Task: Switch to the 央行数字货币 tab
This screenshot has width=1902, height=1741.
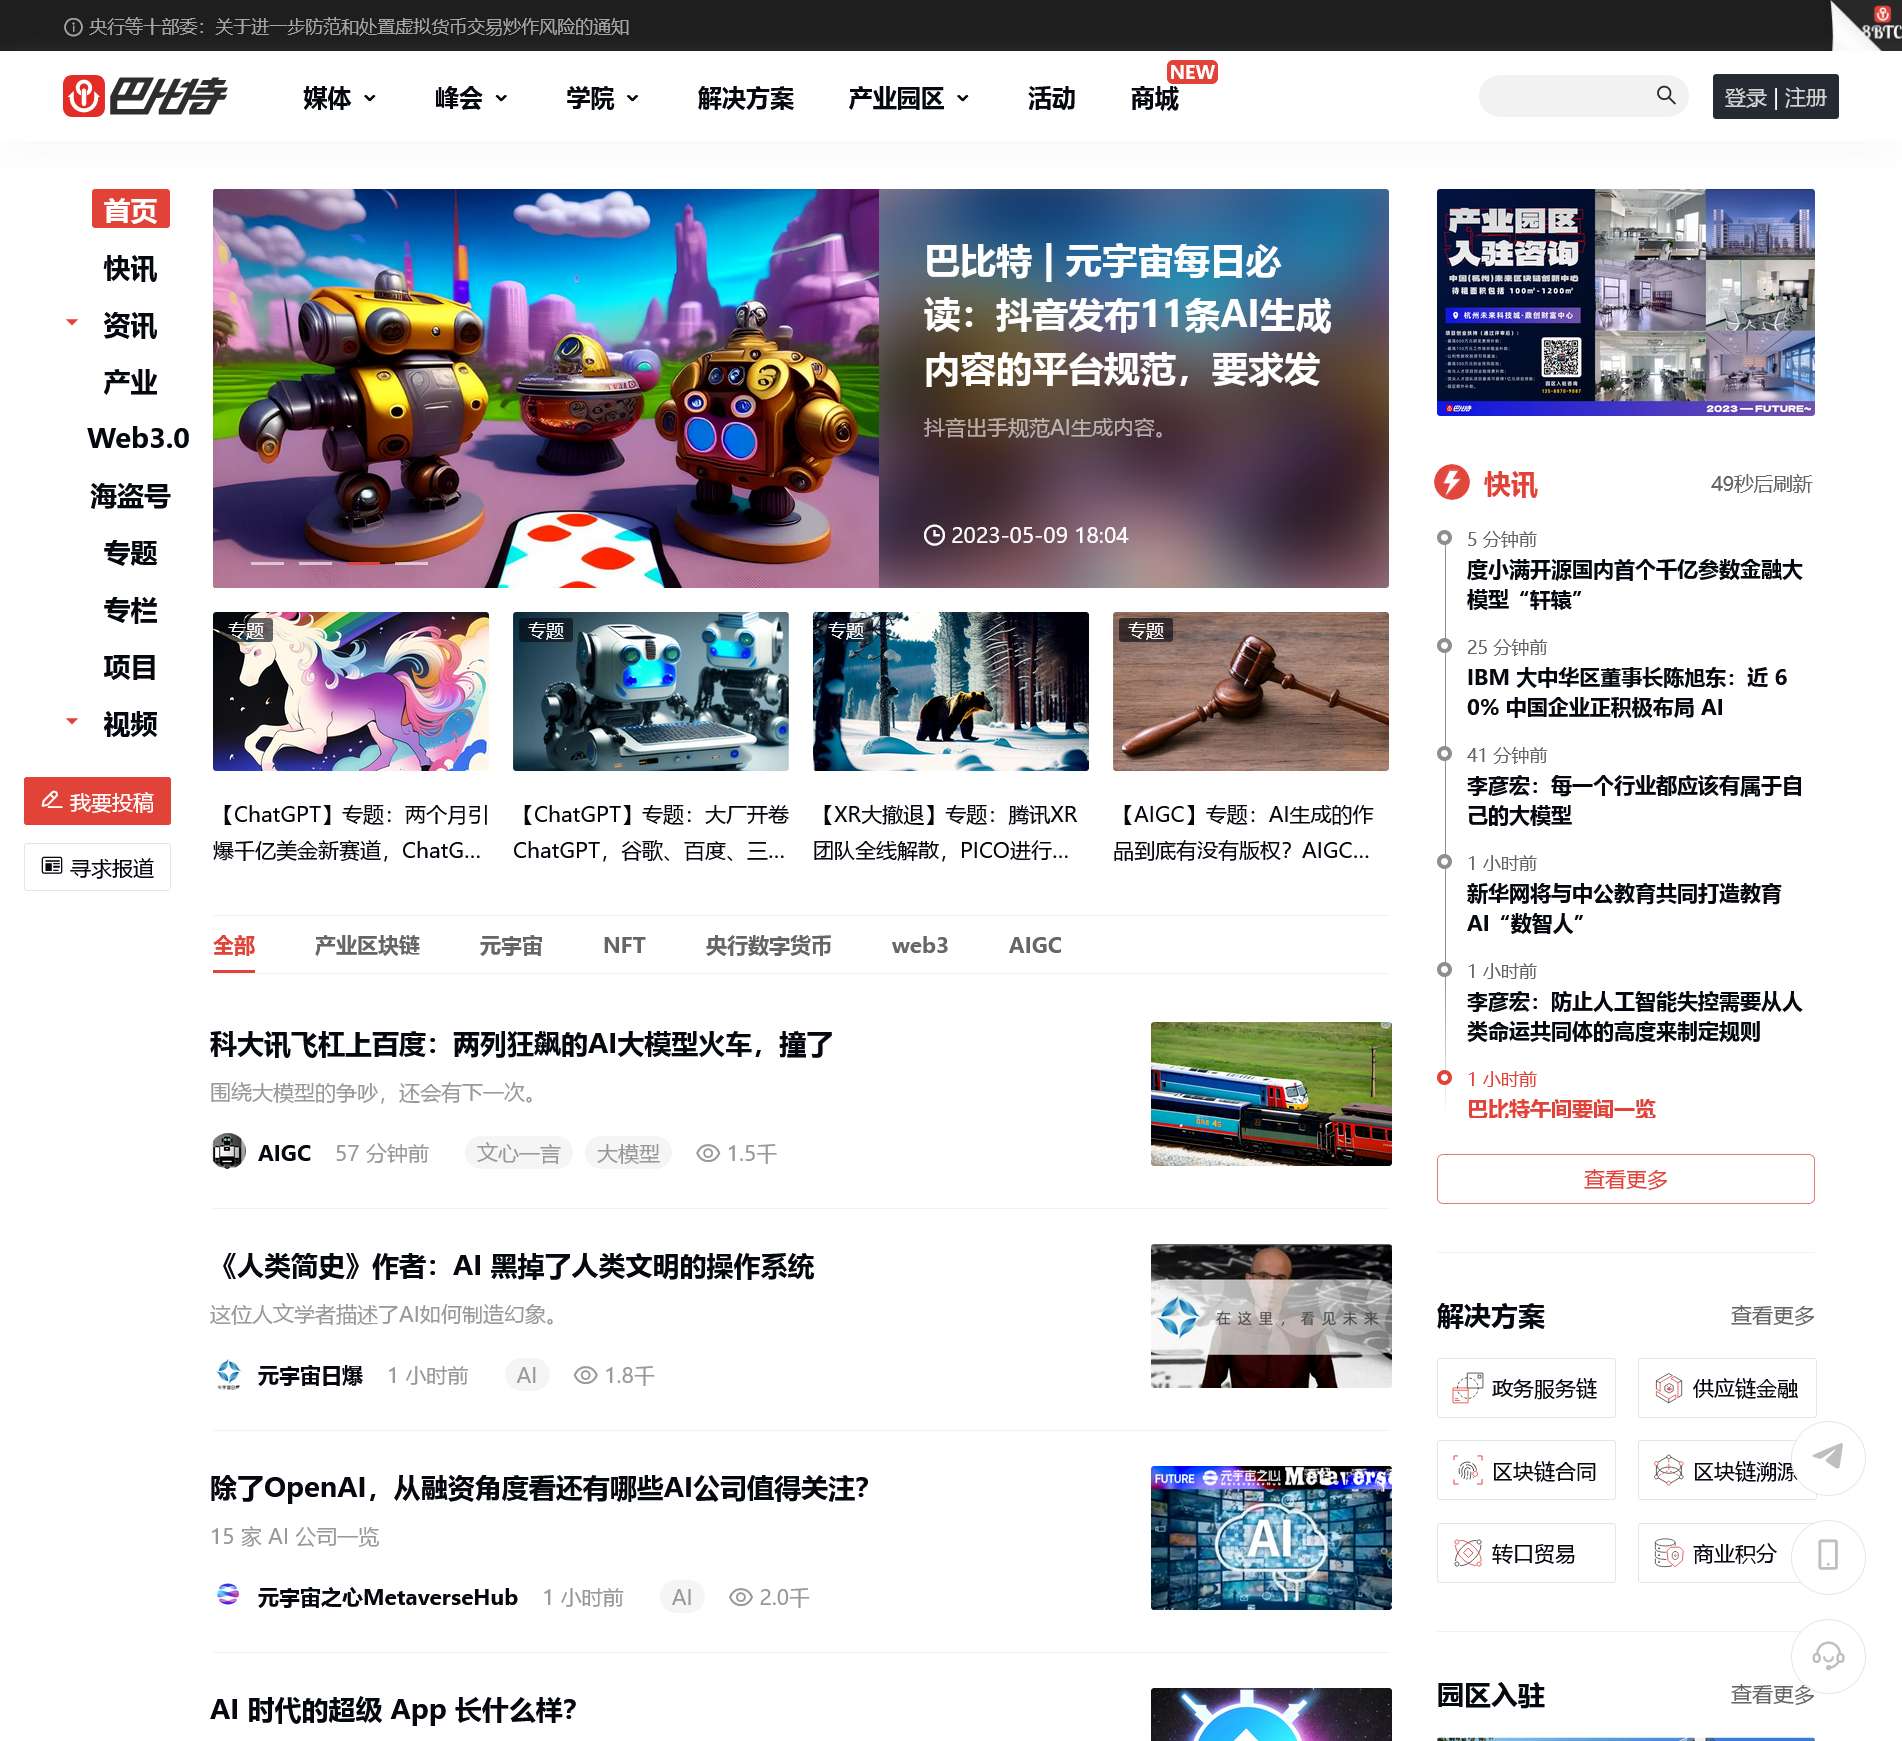Action: coord(768,945)
